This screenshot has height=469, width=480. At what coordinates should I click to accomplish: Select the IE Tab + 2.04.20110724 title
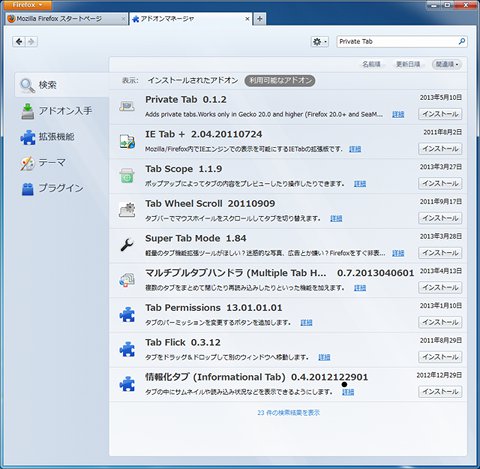[203, 134]
